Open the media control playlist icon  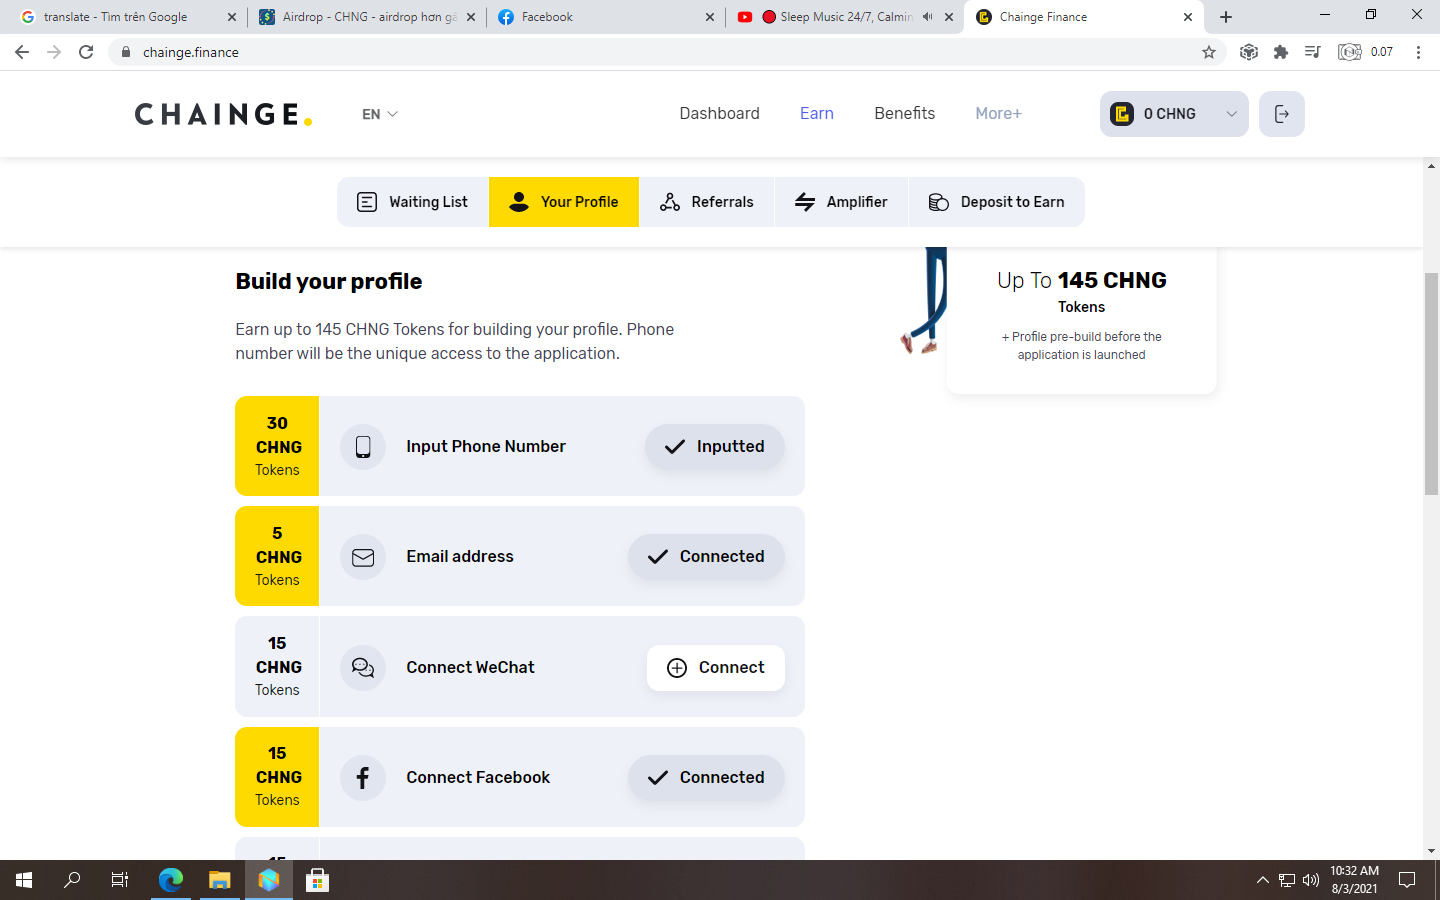[x=1313, y=52]
